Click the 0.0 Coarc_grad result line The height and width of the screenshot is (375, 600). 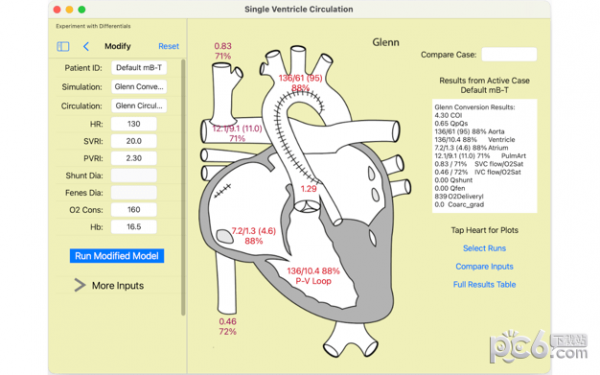(x=459, y=205)
